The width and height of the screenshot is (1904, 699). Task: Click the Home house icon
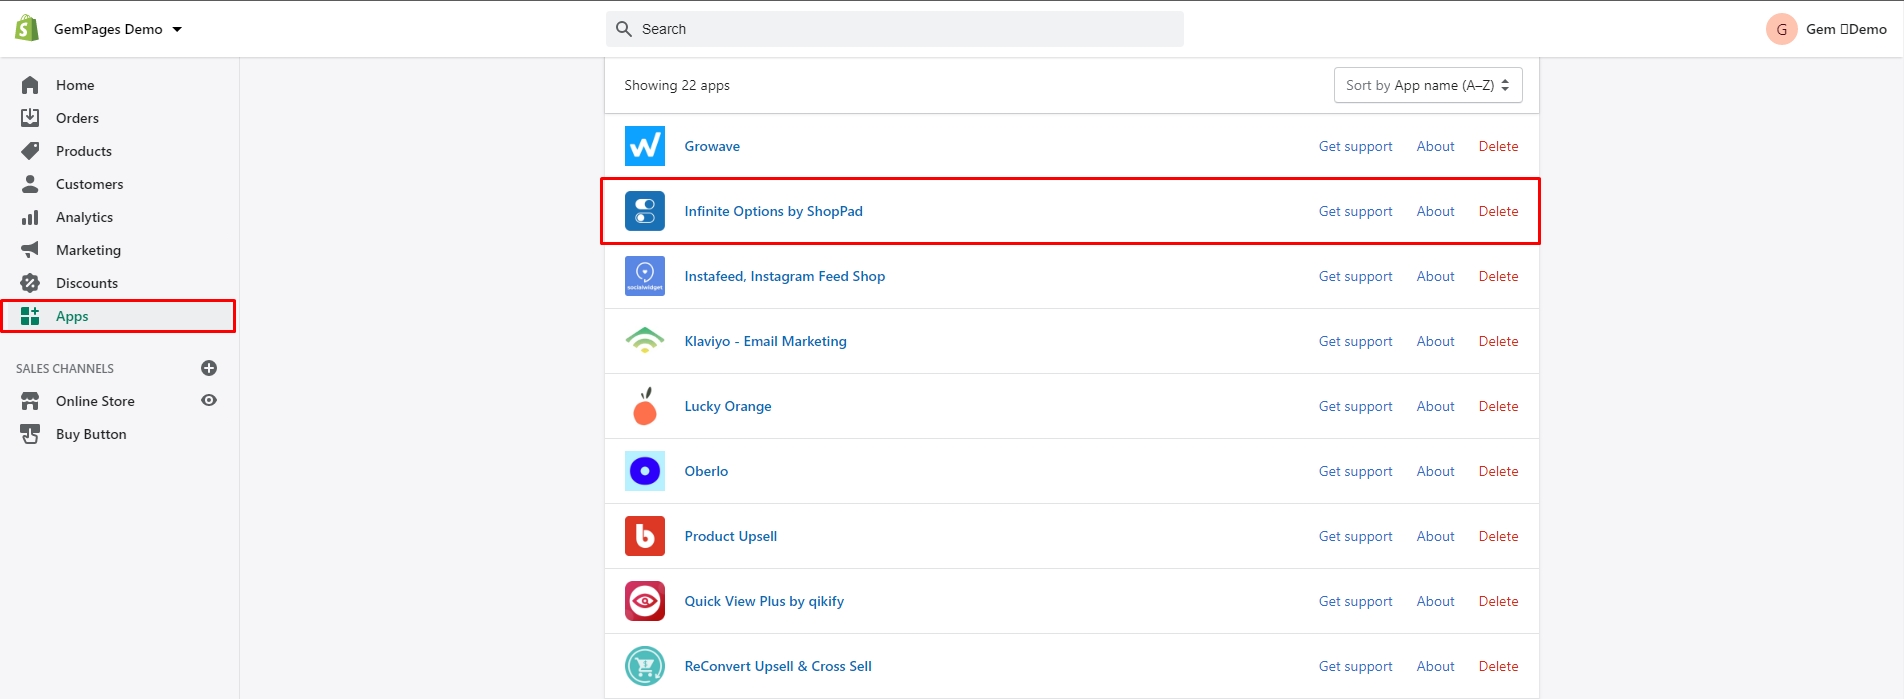coord(30,85)
